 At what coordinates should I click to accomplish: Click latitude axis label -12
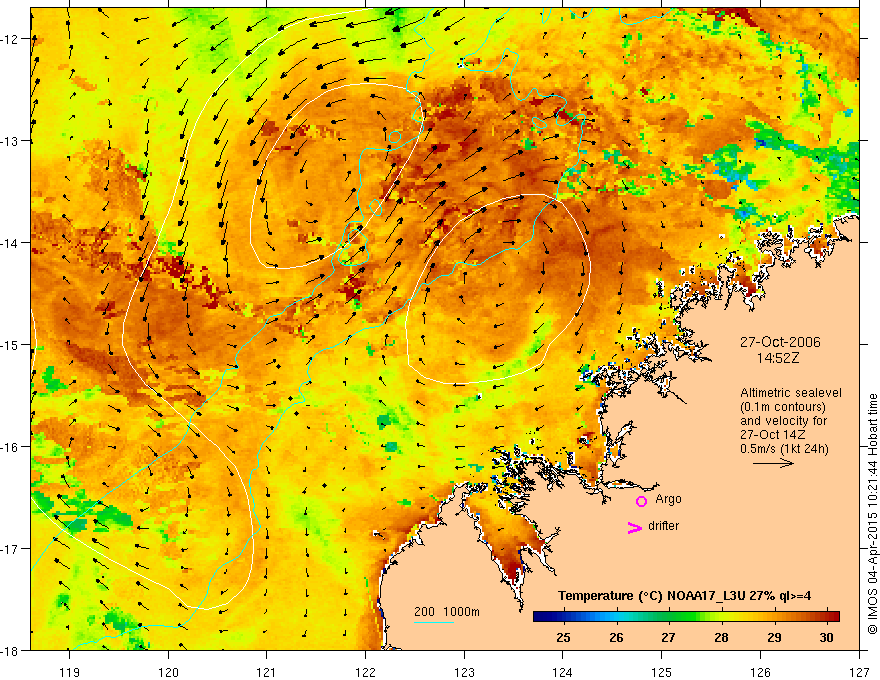coord(10,39)
